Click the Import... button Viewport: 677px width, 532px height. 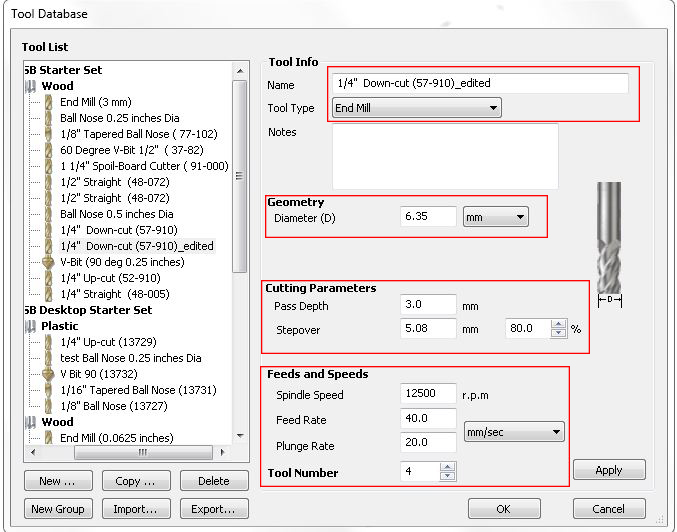click(136, 509)
